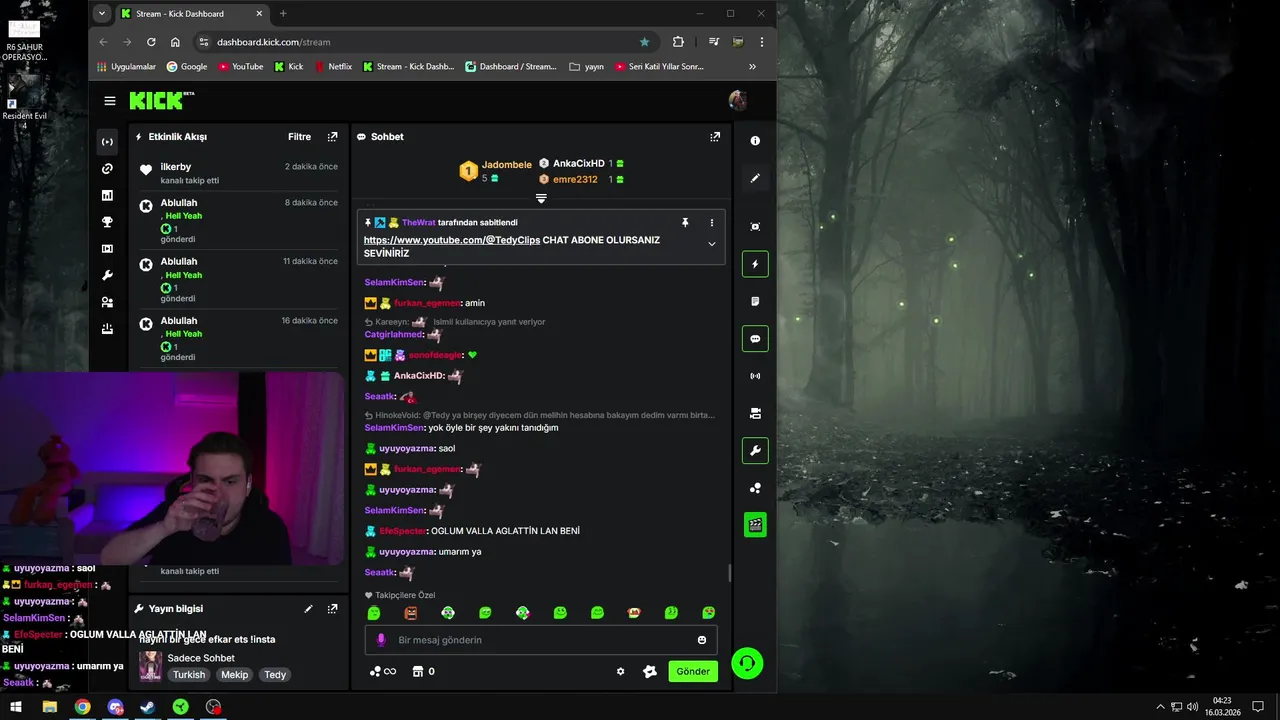Open the wrench settings icon in left sidebar
1280x720 pixels.
tap(108, 275)
